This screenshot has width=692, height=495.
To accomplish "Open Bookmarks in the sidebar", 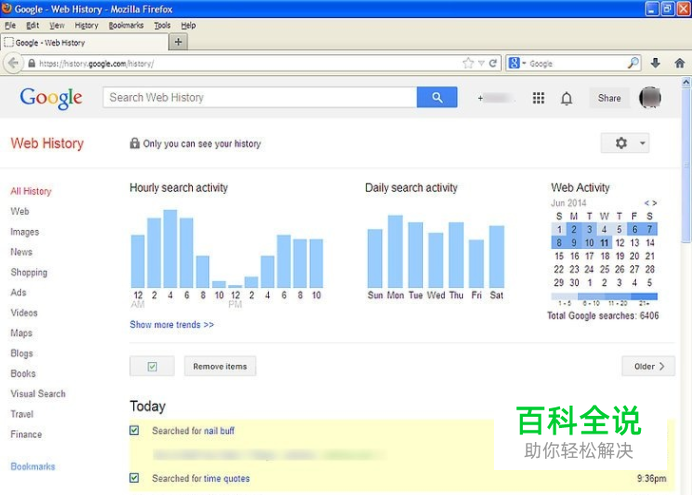I will click(33, 466).
